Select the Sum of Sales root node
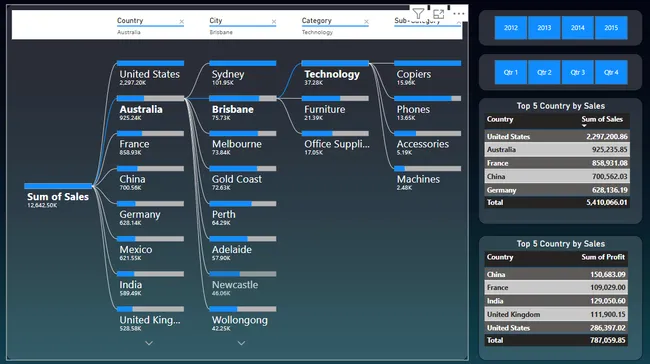The width and height of the screenshot is (650, 364). coord(58,196)
